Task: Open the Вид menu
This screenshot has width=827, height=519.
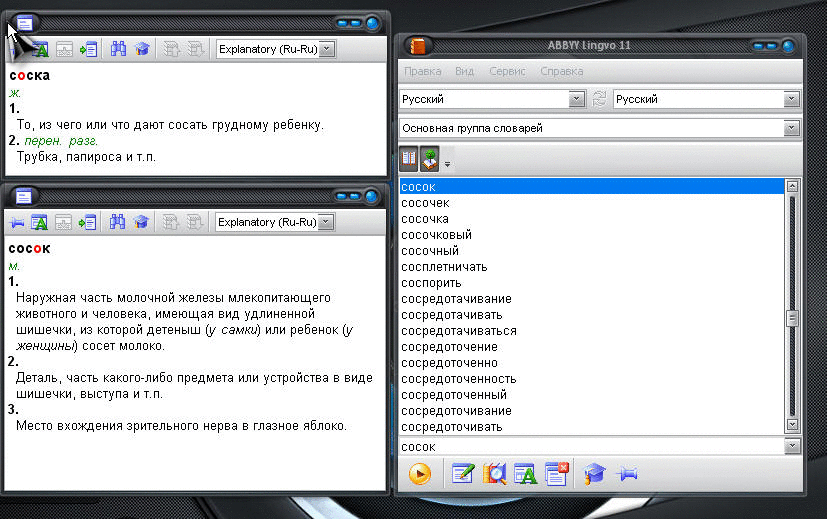Action: (x=465, y=71)
